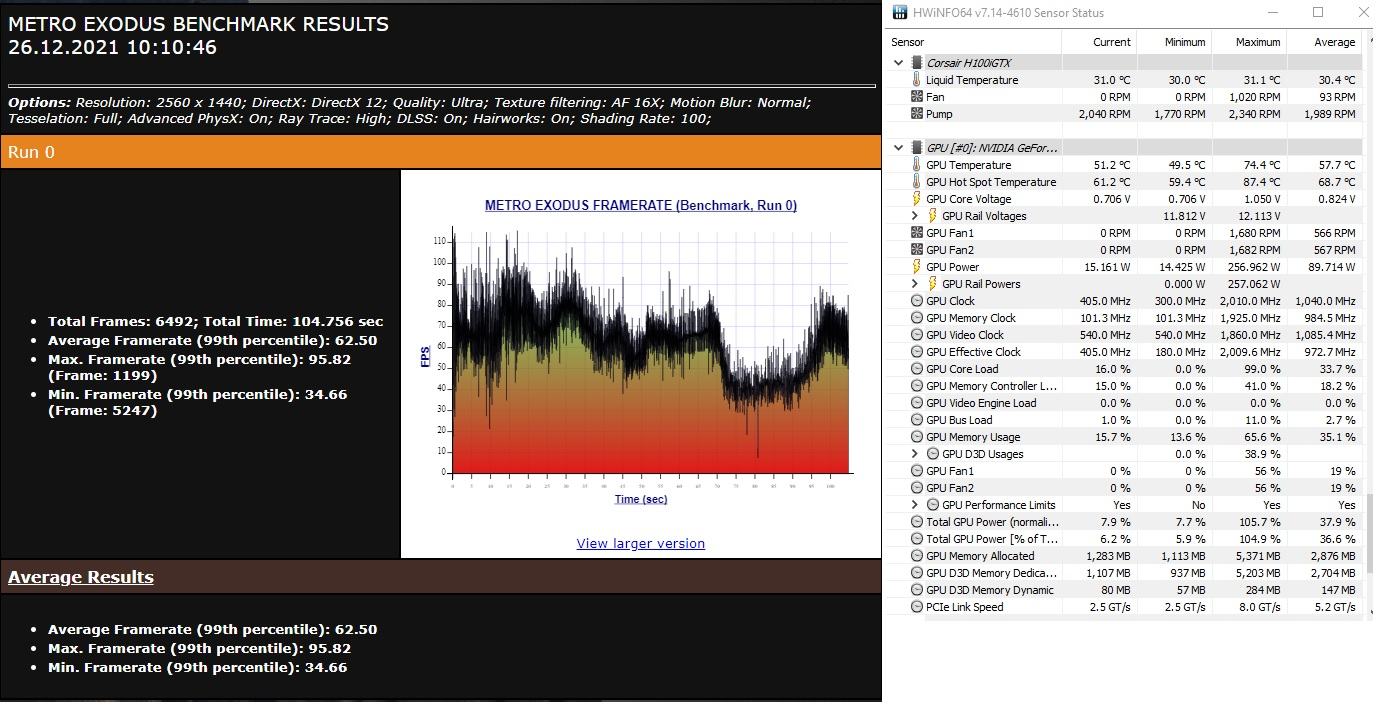This screenshot has height=709, width=1378.
Task: Click the GPU Hot Spot Temperature icon
Action: coord(917,182)
